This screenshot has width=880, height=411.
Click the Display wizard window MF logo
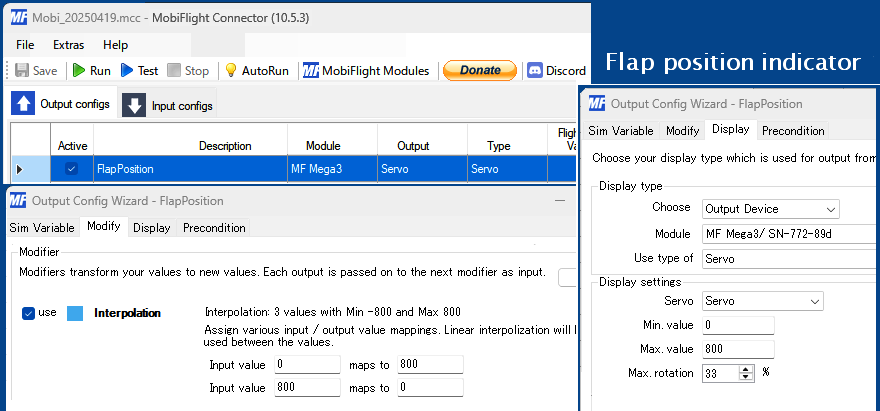(x=597, y=103)
